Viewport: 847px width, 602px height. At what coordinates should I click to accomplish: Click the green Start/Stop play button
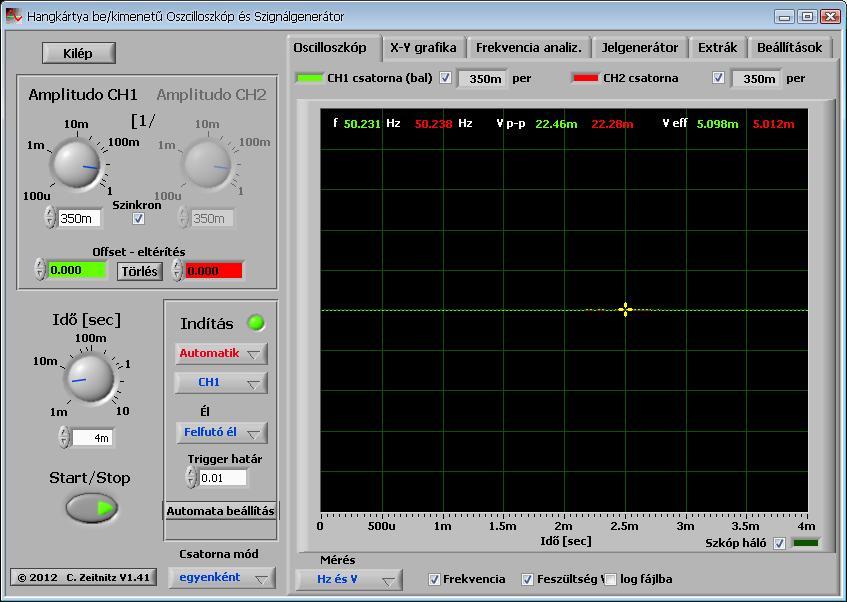(x=92, y=508)
